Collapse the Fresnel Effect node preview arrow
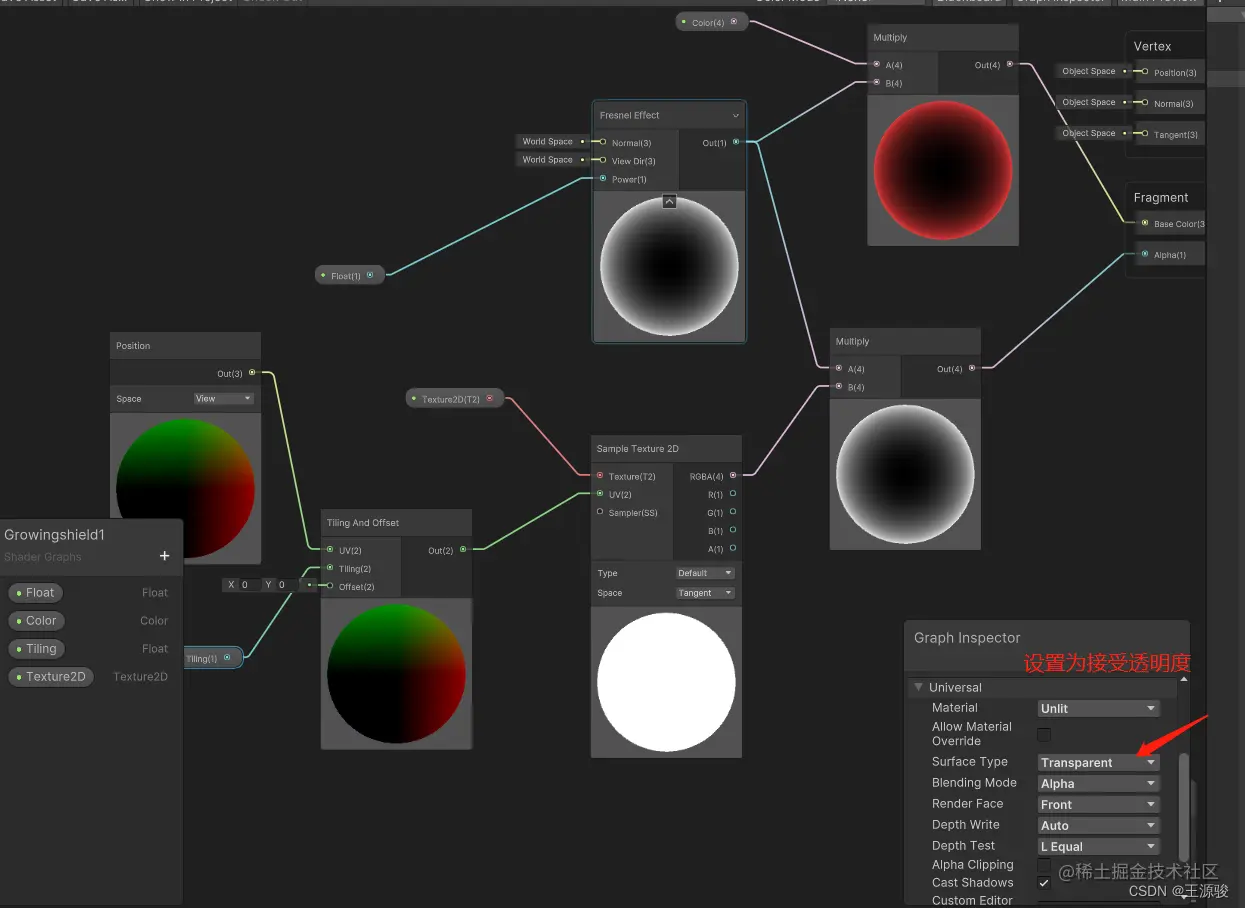The image size is (1245, 908). (x=669, y=201)
